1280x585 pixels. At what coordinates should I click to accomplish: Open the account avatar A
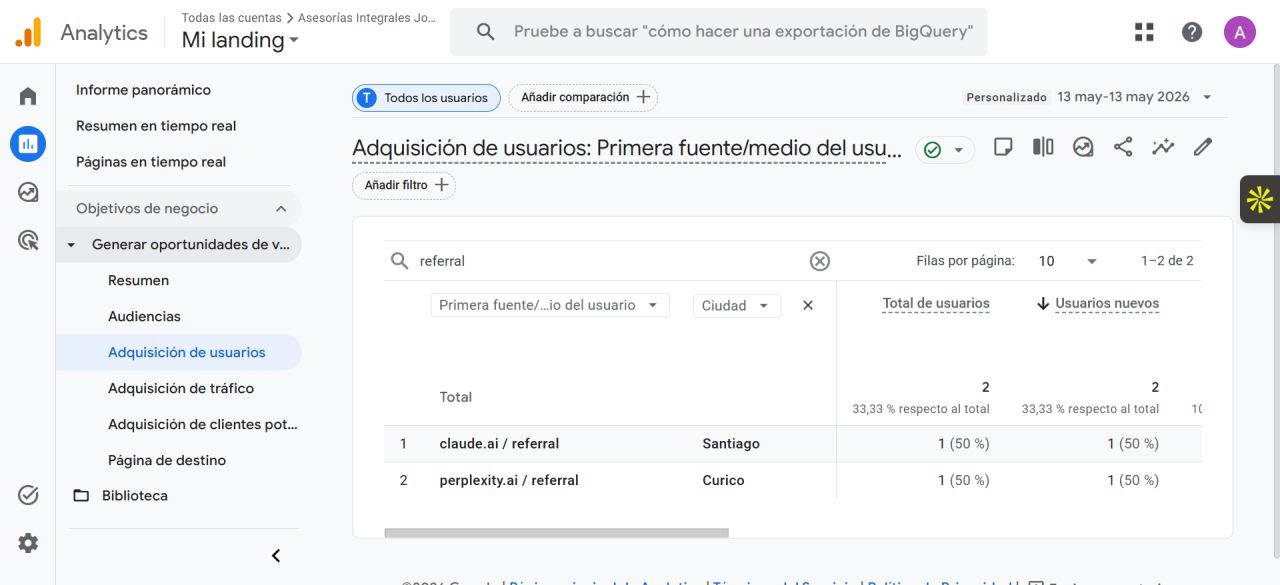coord(1240,32)
